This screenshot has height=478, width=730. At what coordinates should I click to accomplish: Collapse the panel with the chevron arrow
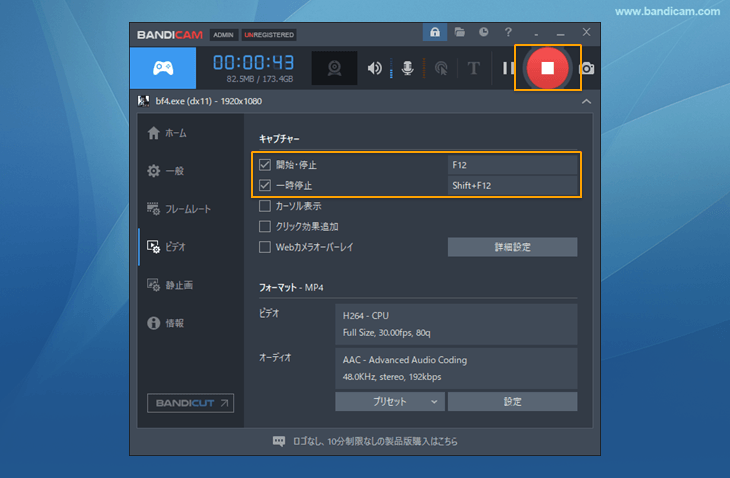coord(586,101)
